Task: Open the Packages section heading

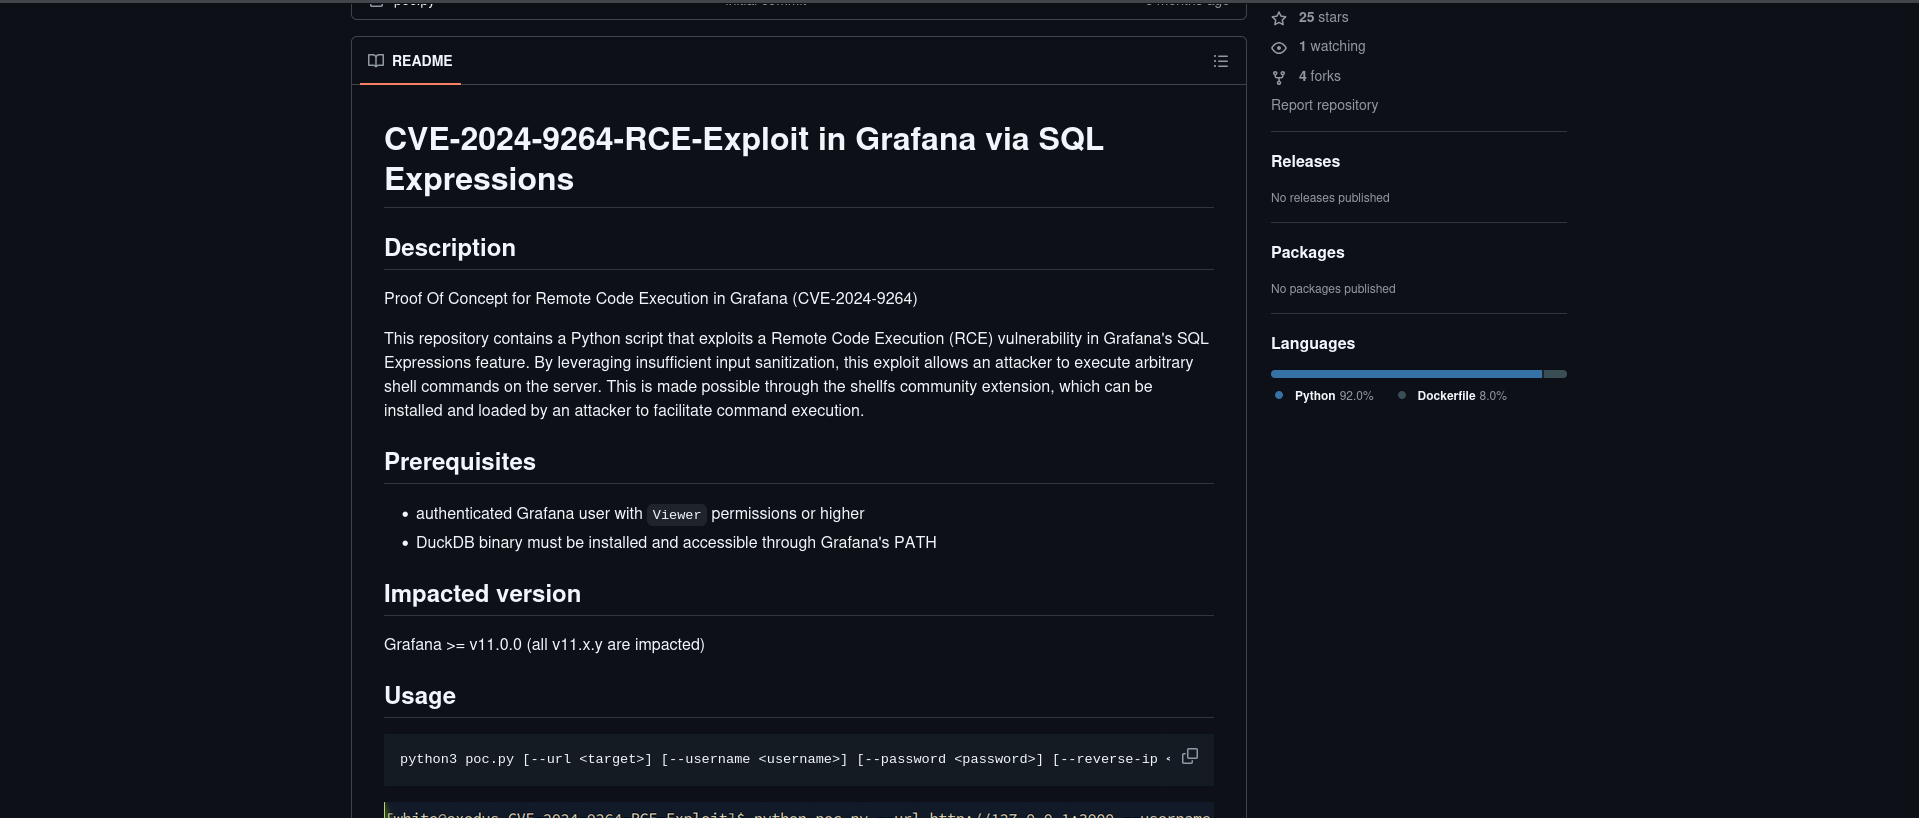Action: coord(1307,252)
